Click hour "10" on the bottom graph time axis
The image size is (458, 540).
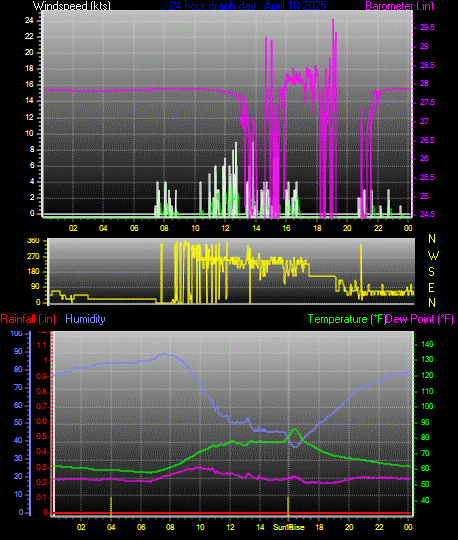(x=200, y=527)
